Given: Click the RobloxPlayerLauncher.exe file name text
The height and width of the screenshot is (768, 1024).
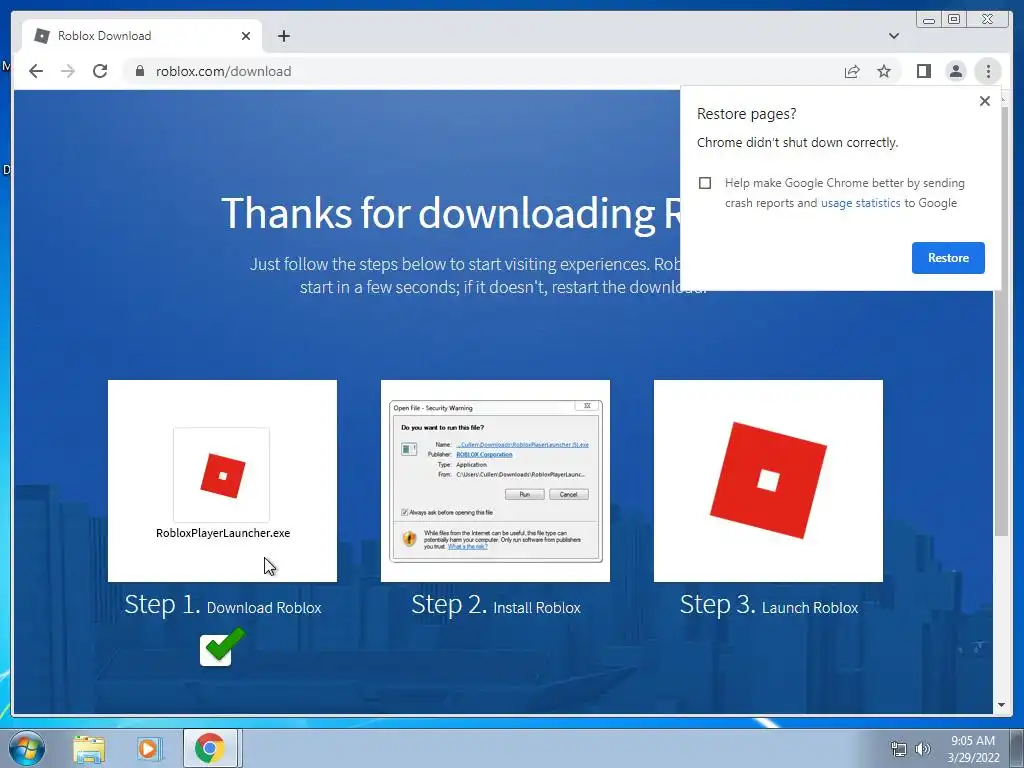Looking at the screenshot, I should [x=223, y=533].
